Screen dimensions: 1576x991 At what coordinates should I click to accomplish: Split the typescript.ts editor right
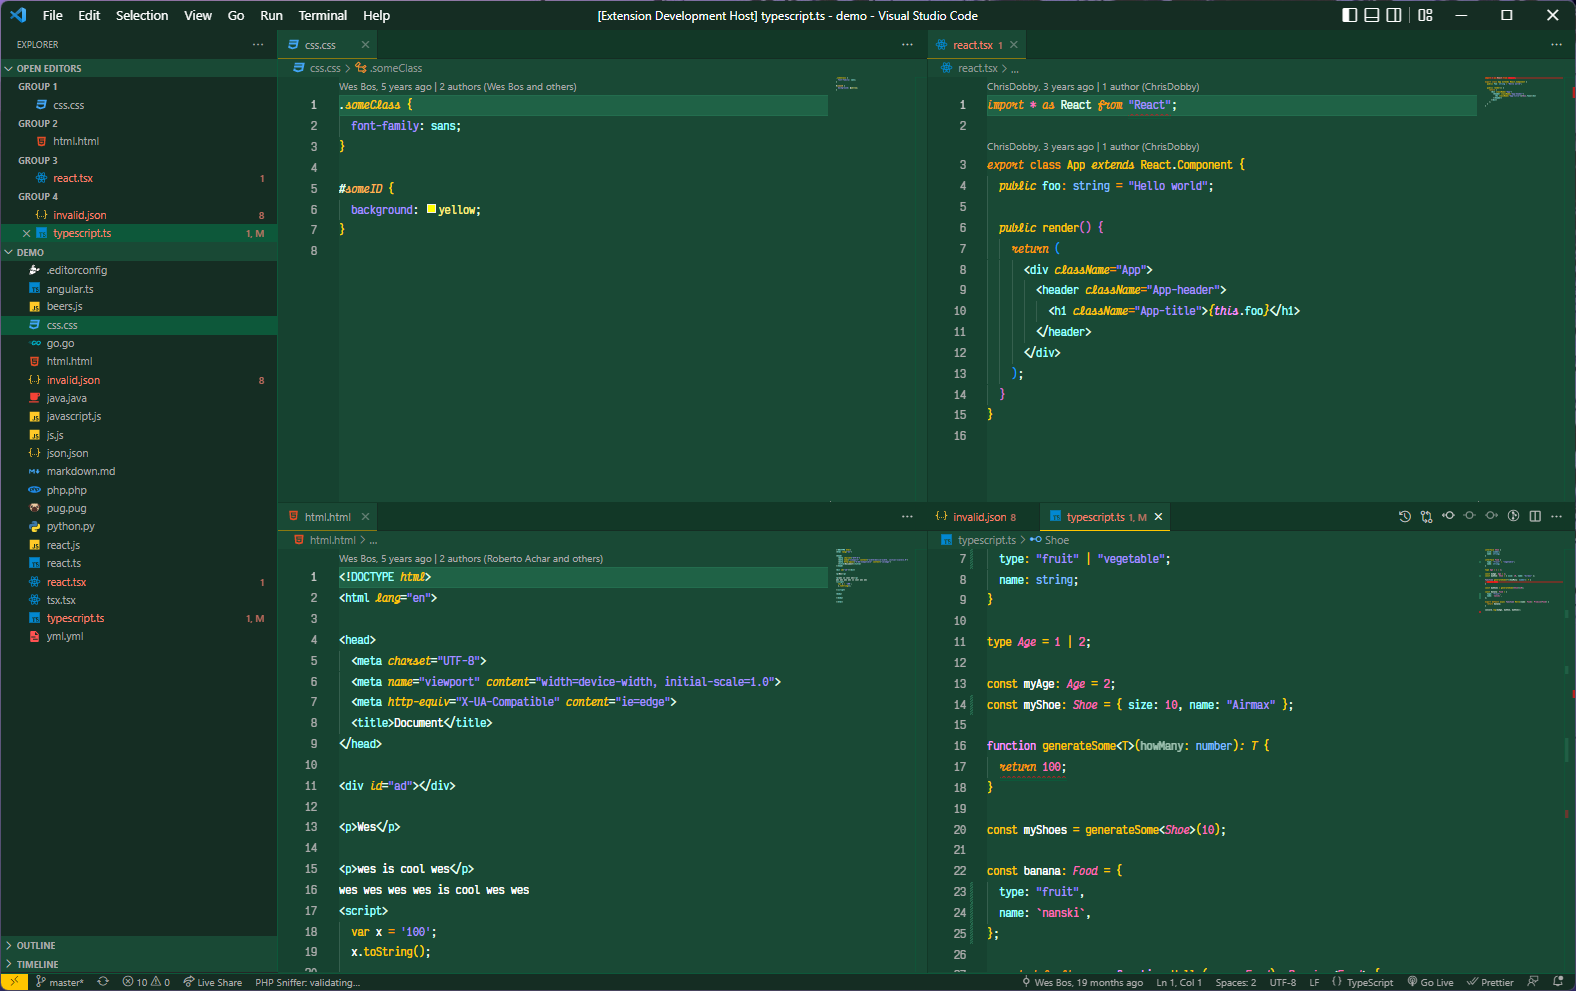click(1535, 516)
